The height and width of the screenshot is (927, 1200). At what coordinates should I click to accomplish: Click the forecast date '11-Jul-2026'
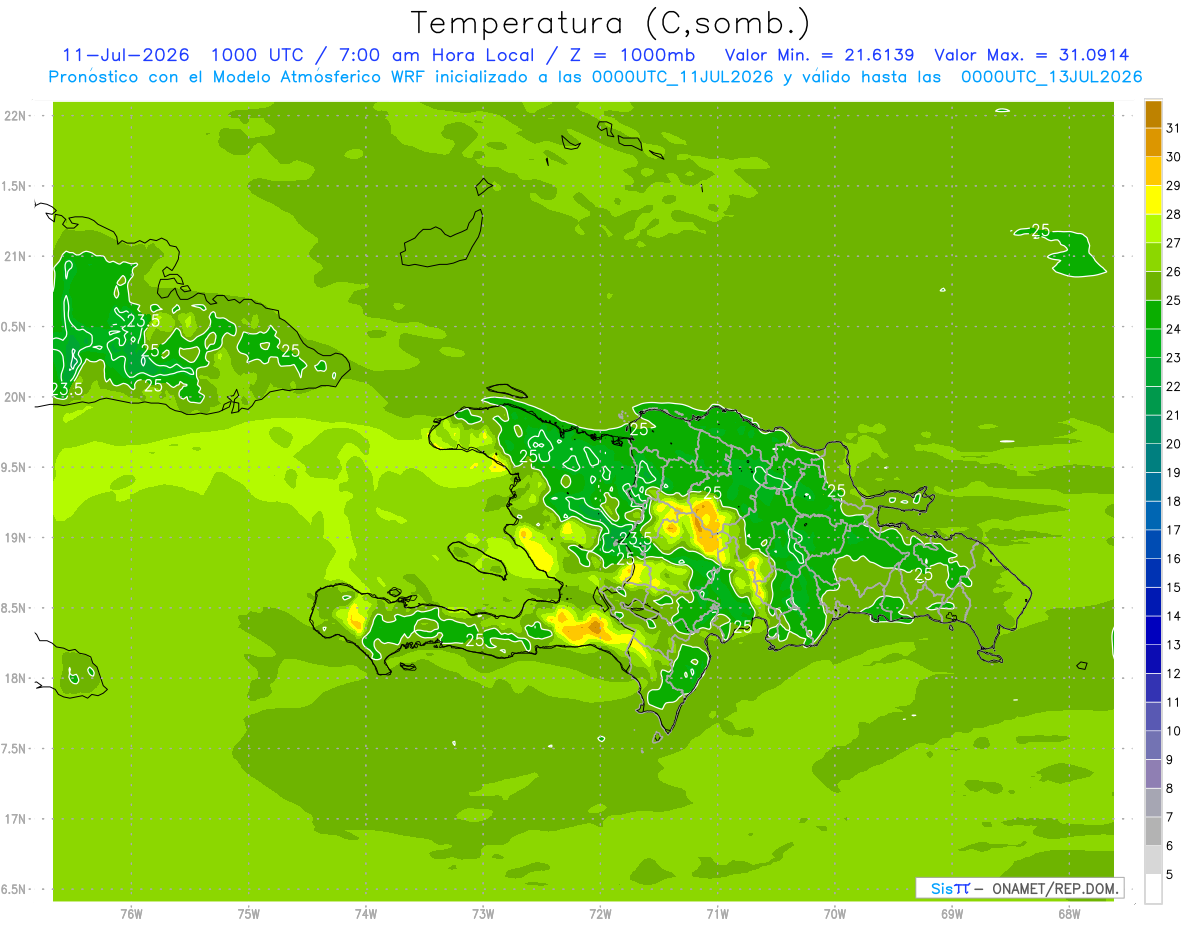point(127,55)
